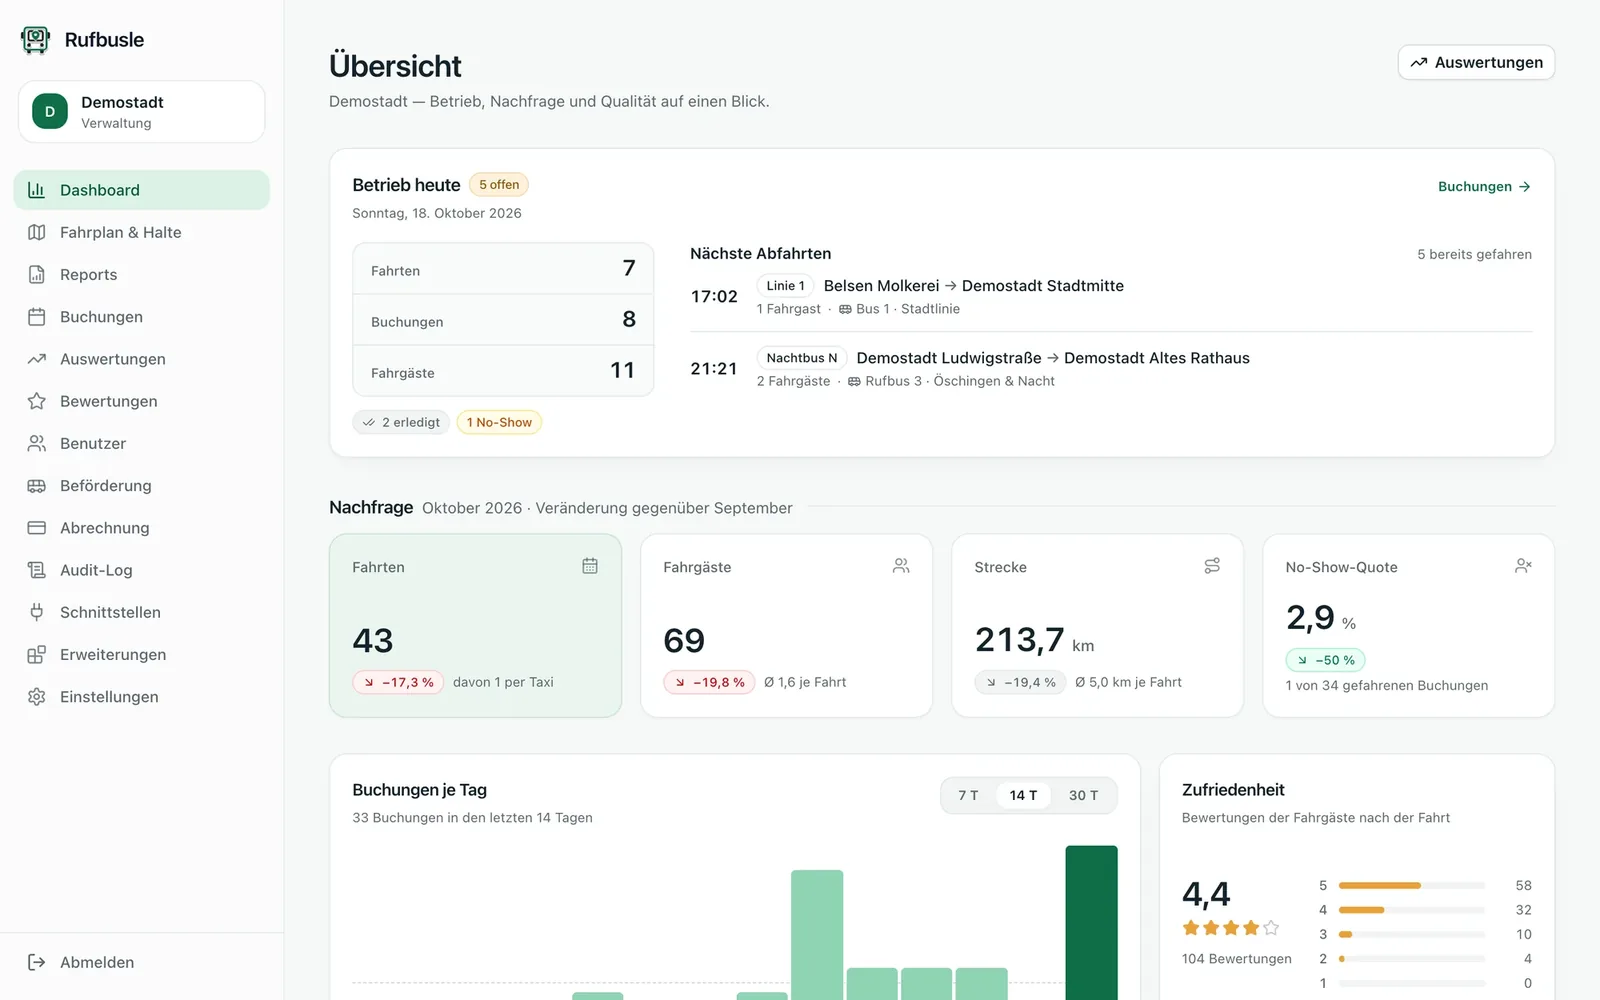The image size is (1600, 1000).
Task: Open the Dashboard menu item
Action: [141, 190]
